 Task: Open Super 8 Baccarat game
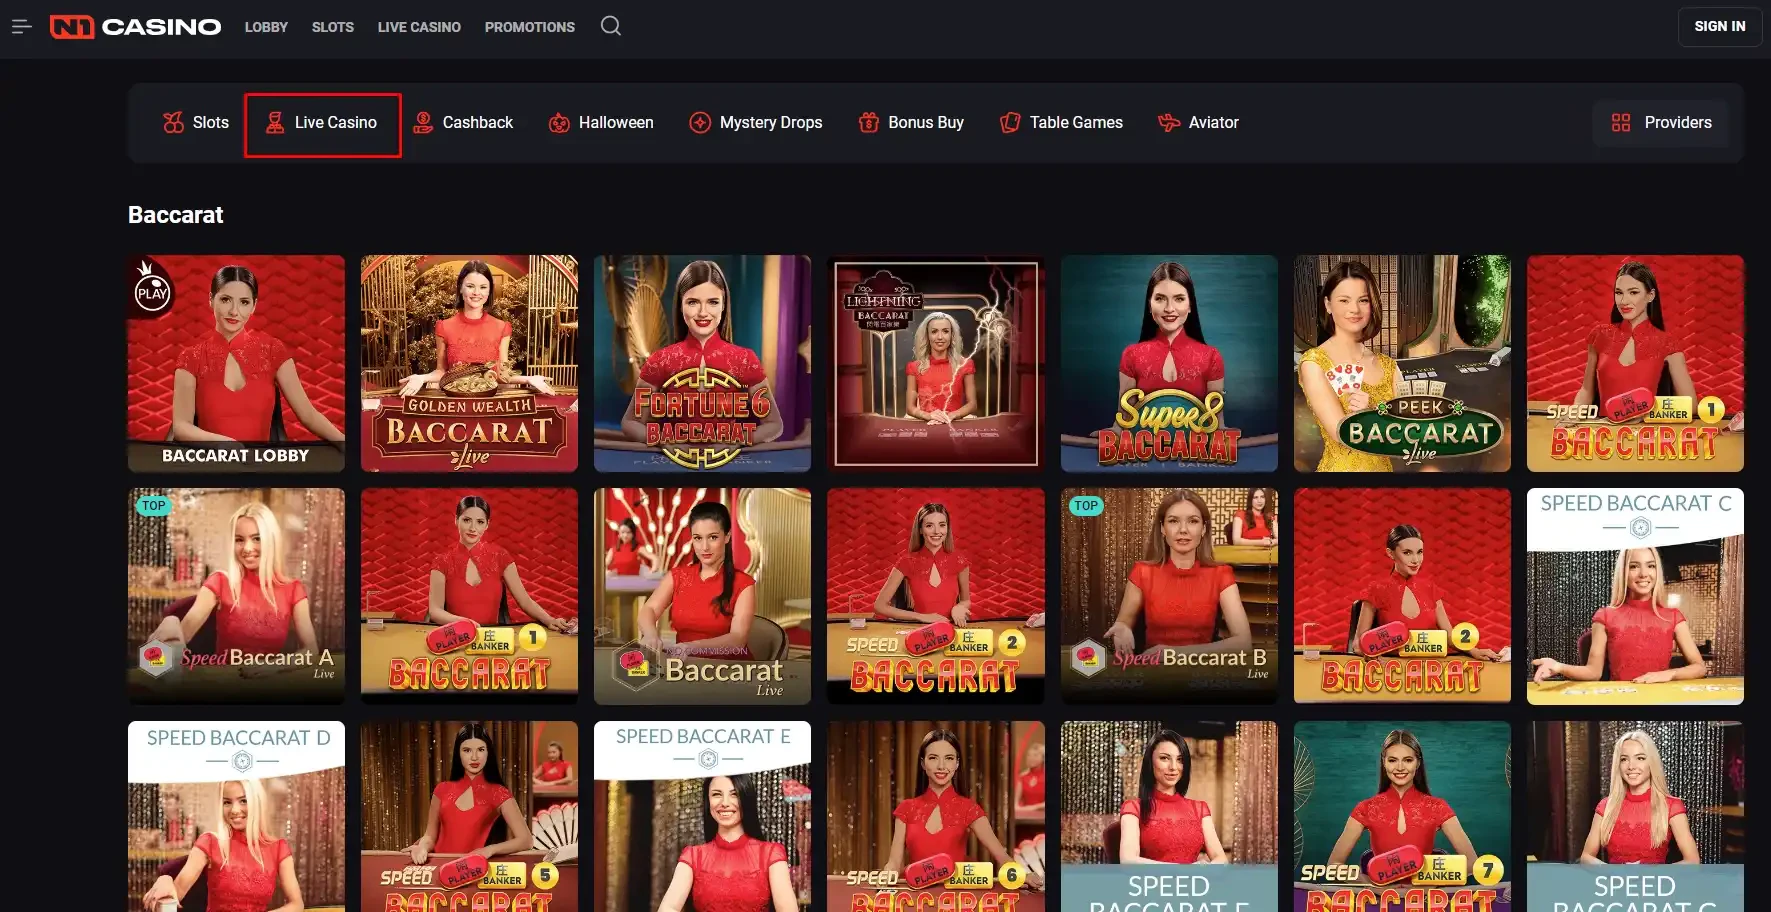click(x=1169, y=364)
